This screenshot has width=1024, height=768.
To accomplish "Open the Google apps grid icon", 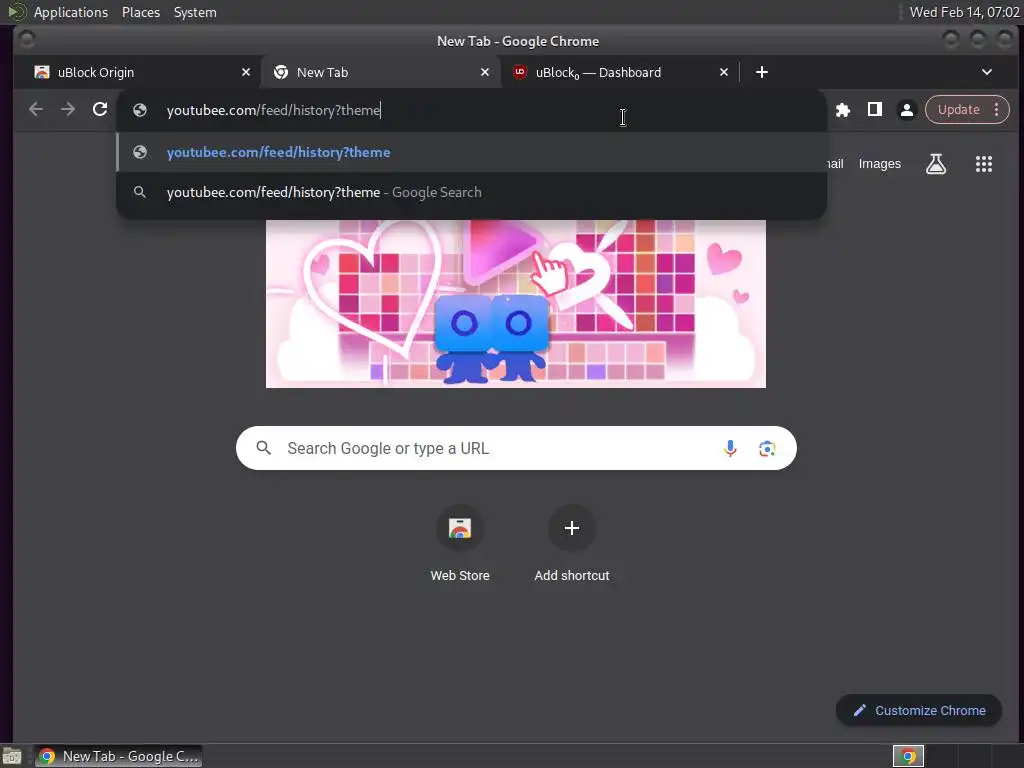I will pos(984,164).
